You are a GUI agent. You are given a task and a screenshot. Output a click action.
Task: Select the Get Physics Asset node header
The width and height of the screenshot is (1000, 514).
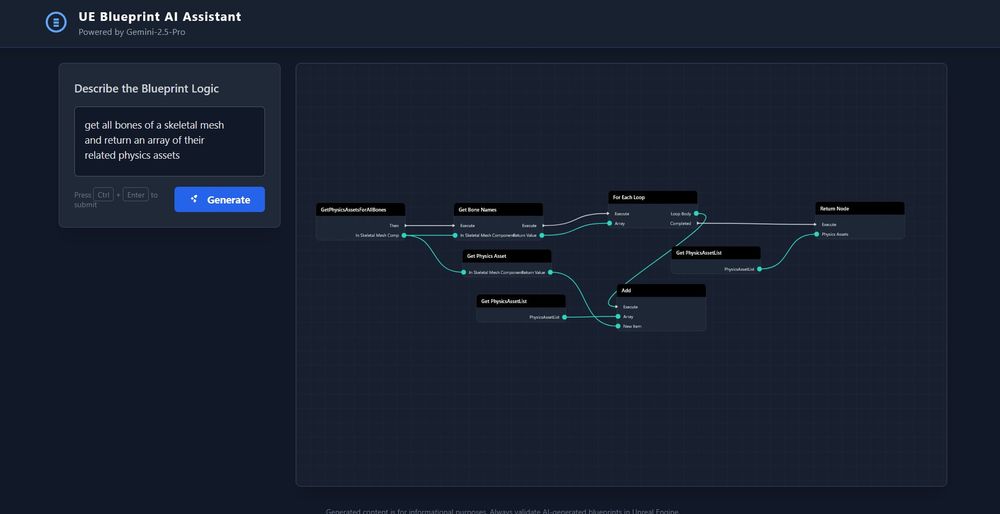click(x=507, y=256)
